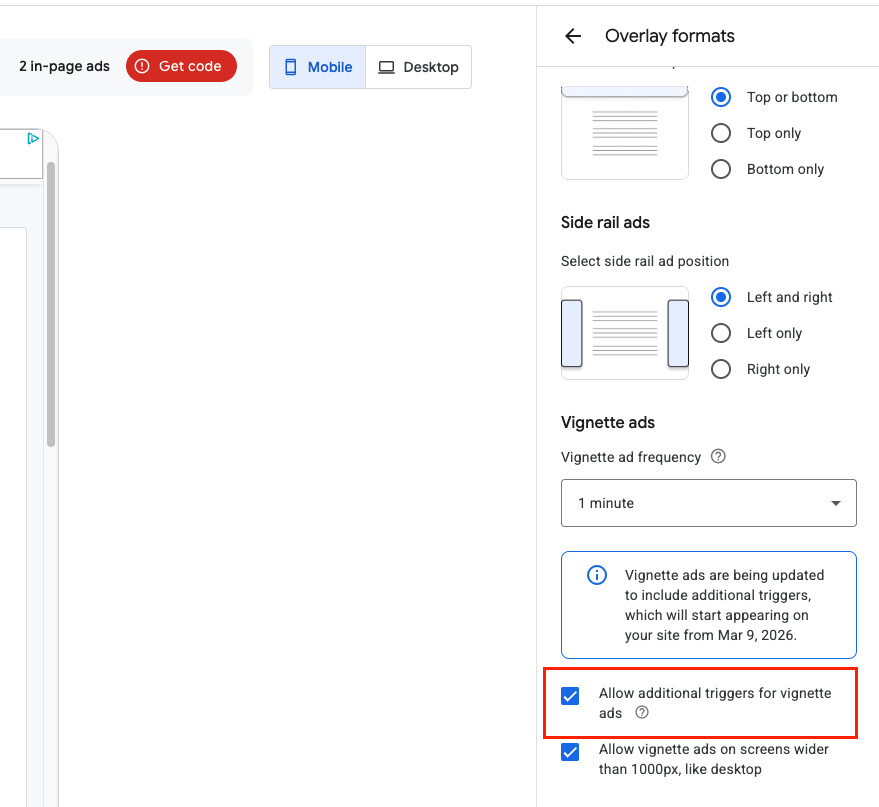The height and width of the screenshot is (807, 879).
Task: Select the Top only radio option
Action: (720, 133)
